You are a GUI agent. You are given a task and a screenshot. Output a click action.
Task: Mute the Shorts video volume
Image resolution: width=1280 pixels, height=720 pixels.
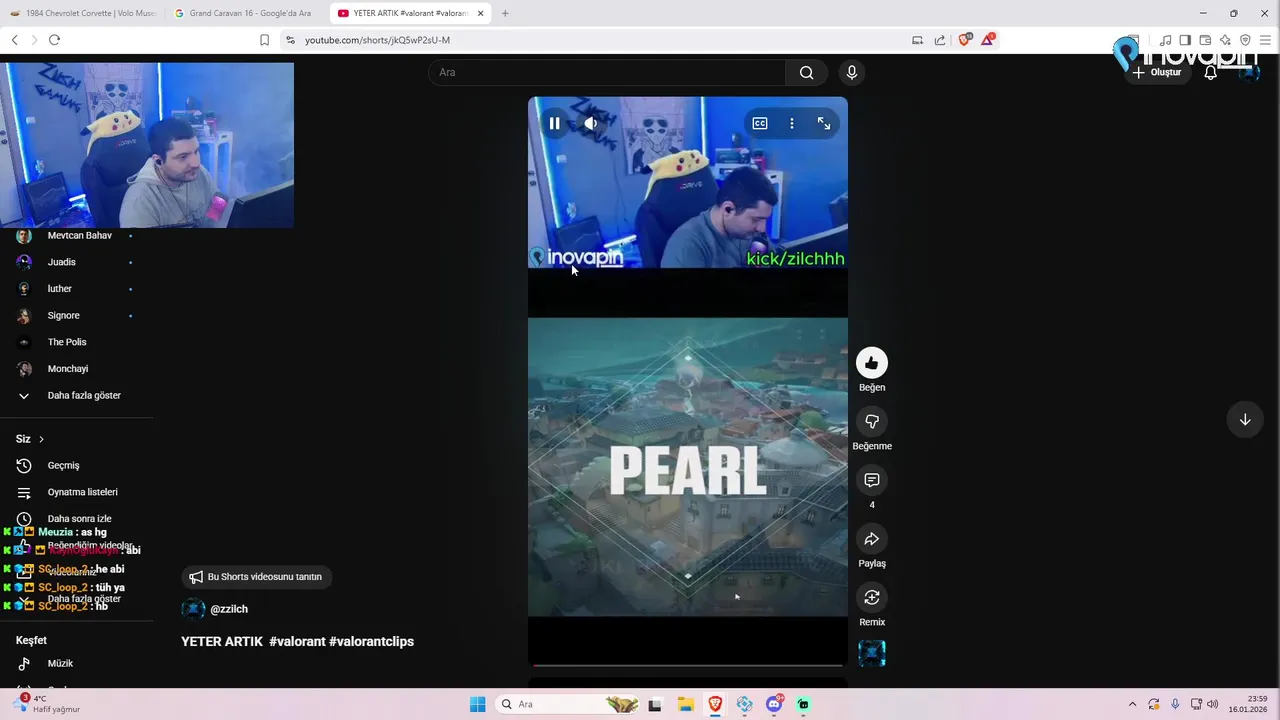coord(591,123)
